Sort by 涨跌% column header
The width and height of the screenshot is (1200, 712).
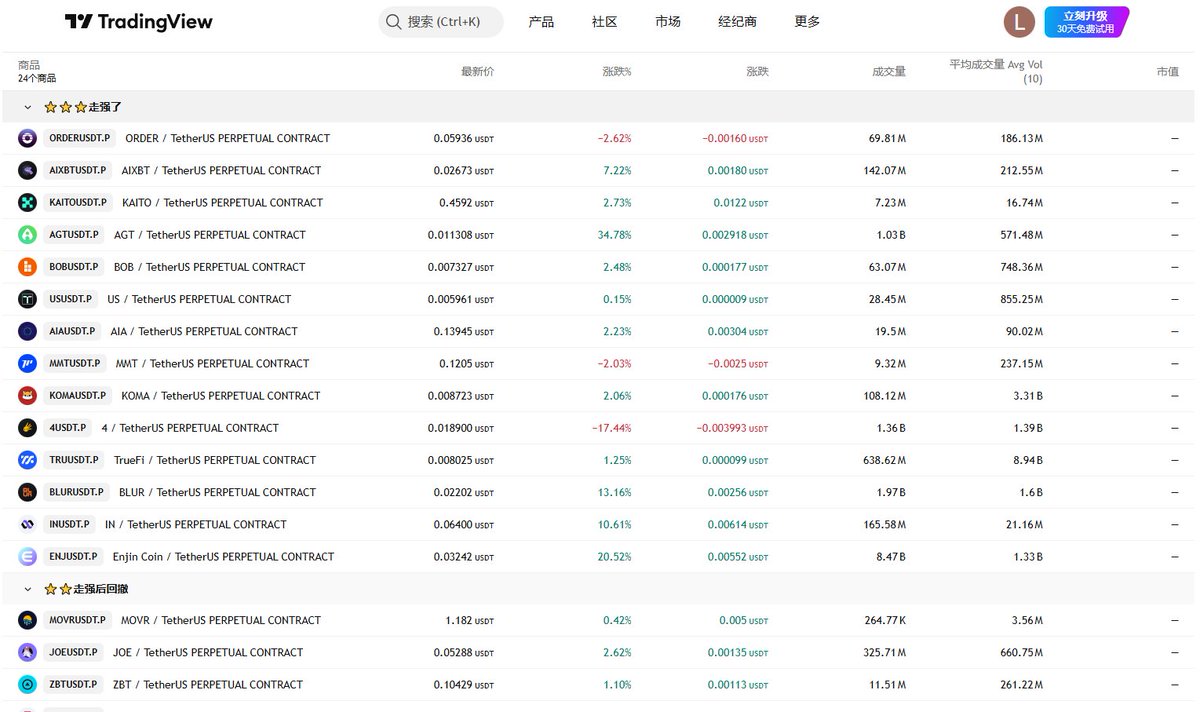[617, 72]
